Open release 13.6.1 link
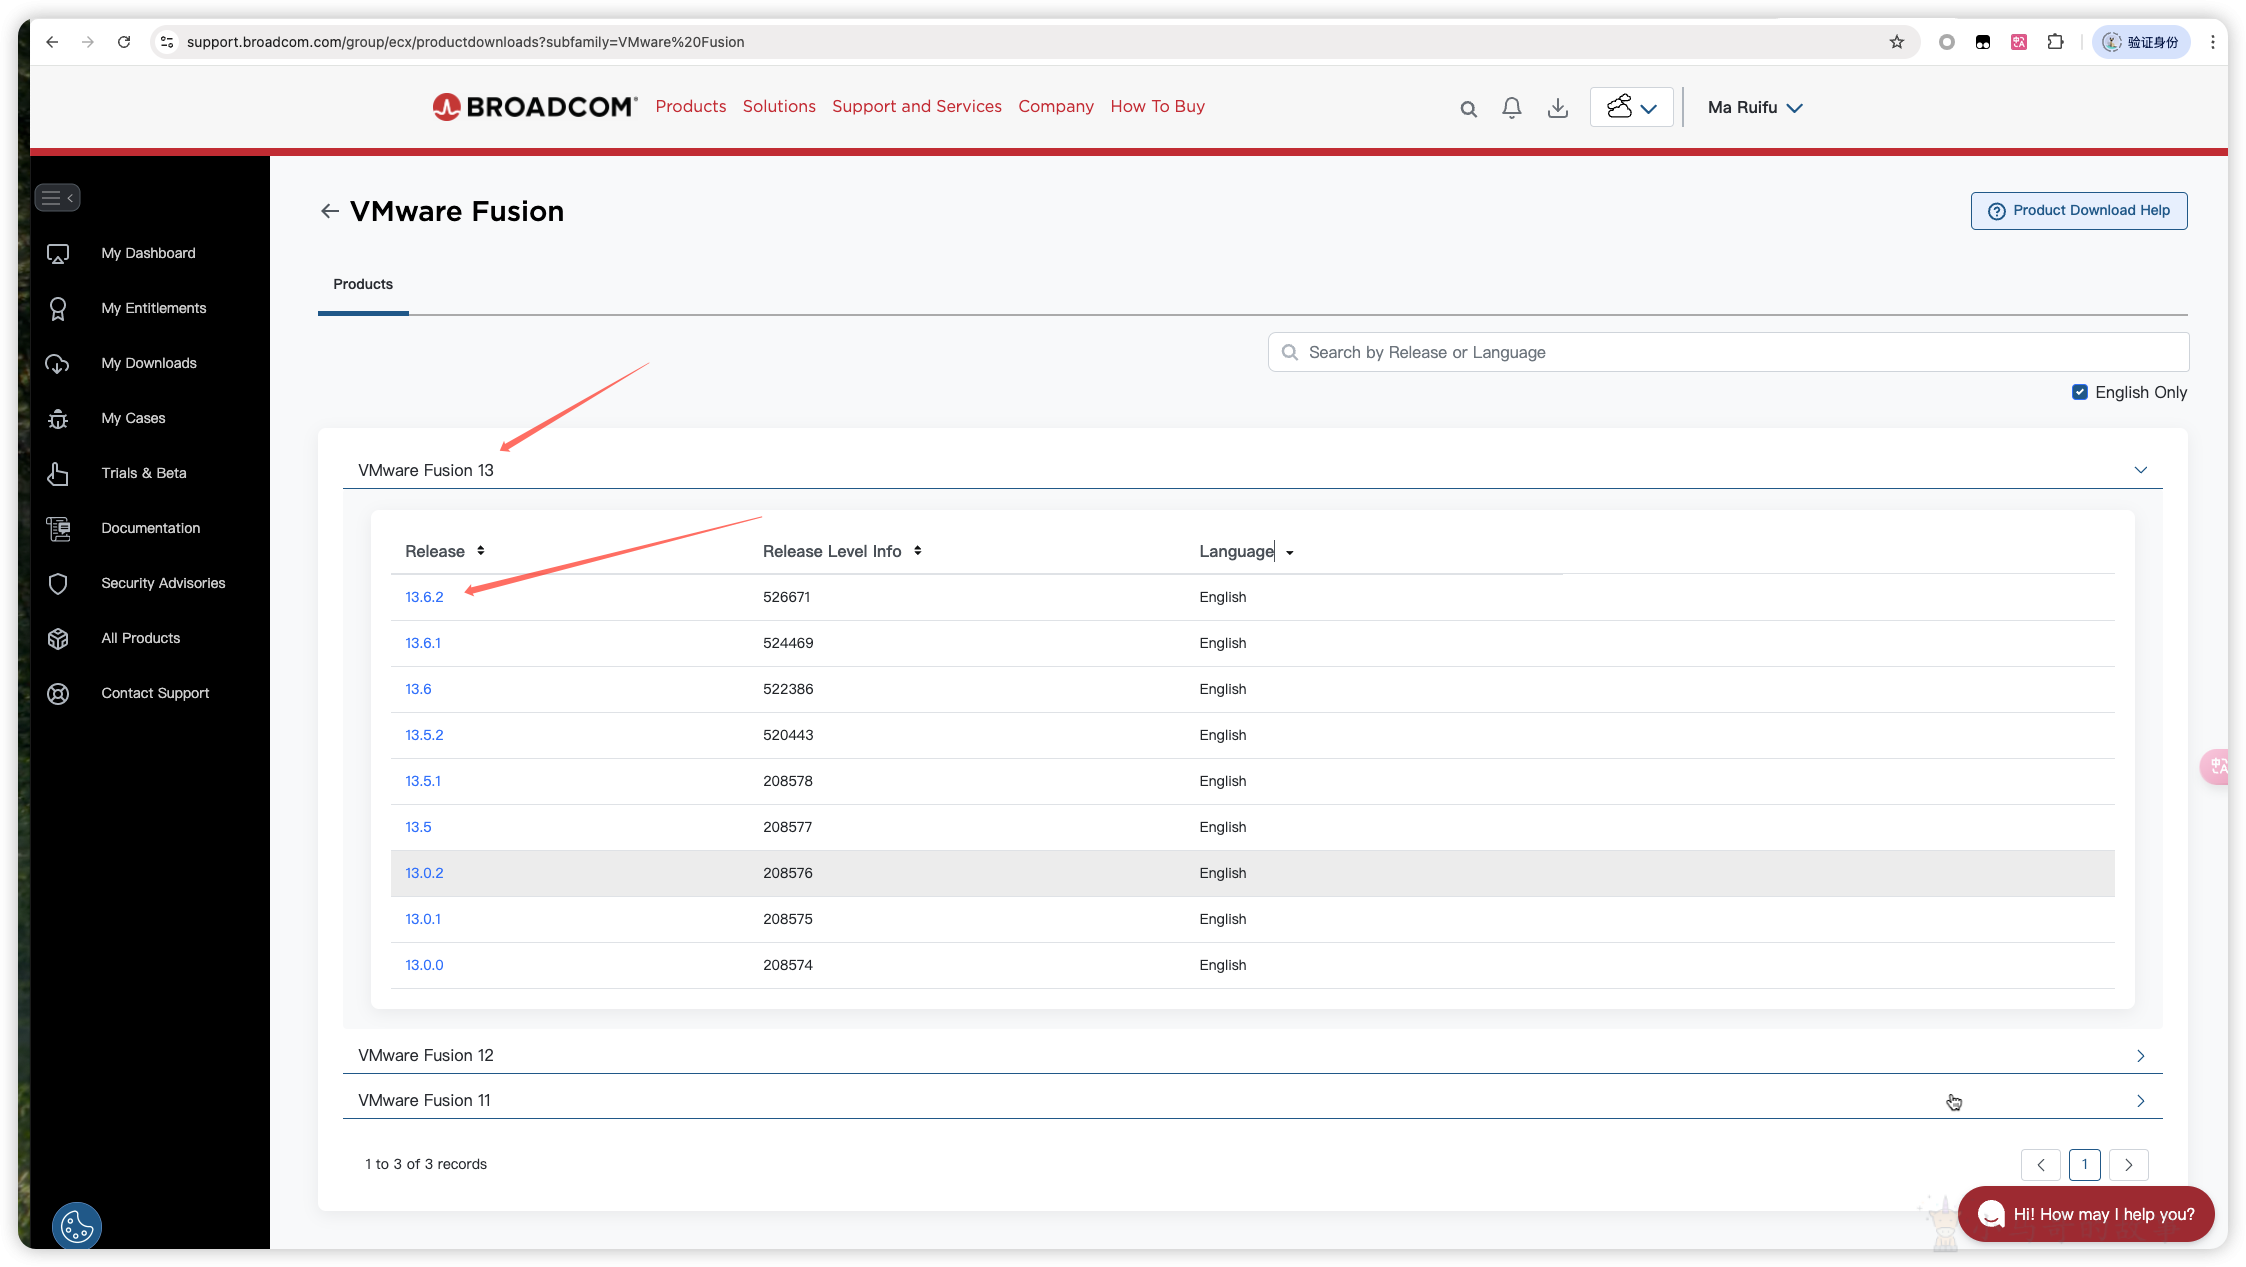This screenshot has width=2246, height=1267. 423,643
